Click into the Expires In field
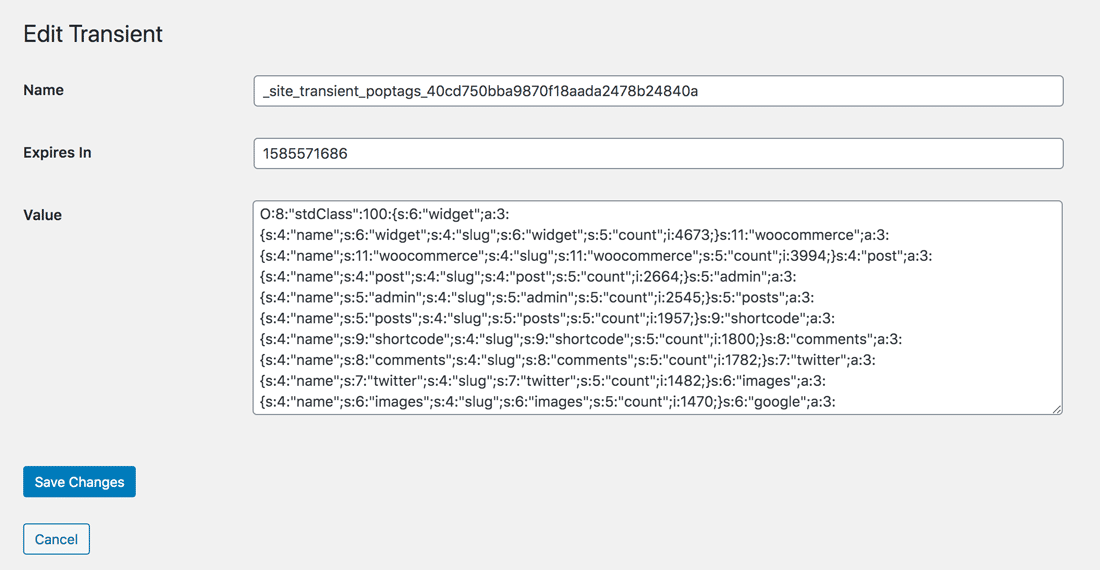Viewport: 1100px width, 570px height. point(658,154)
